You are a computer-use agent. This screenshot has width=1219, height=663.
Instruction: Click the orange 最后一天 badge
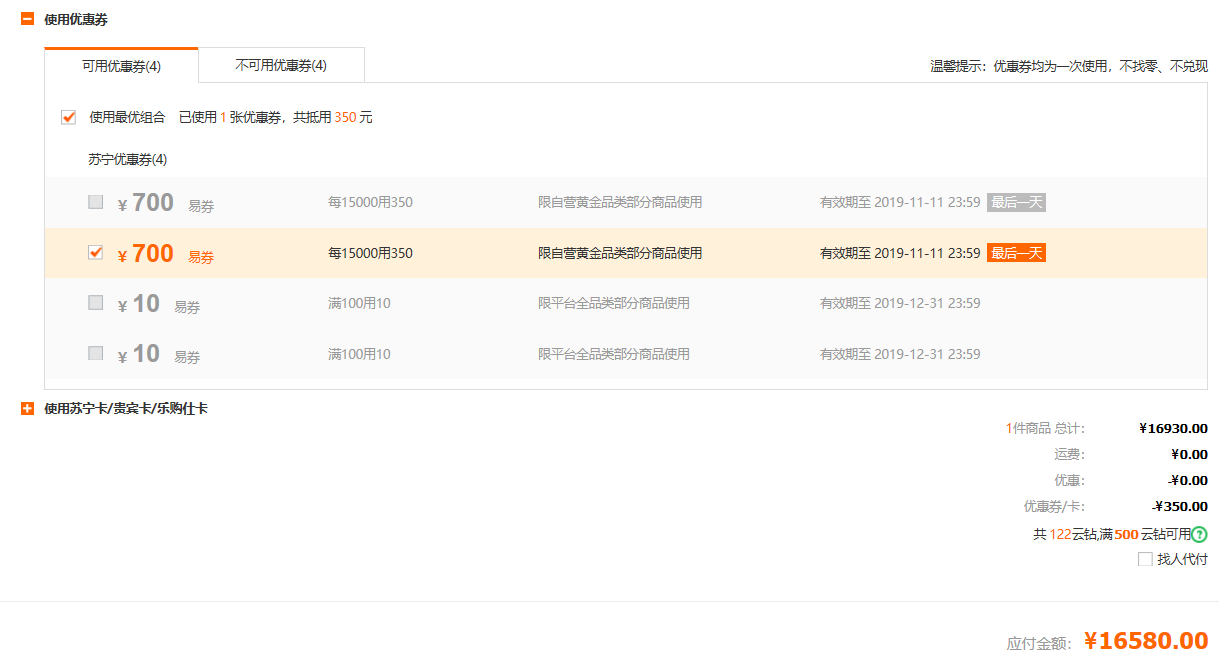[x=1016, y=253]
